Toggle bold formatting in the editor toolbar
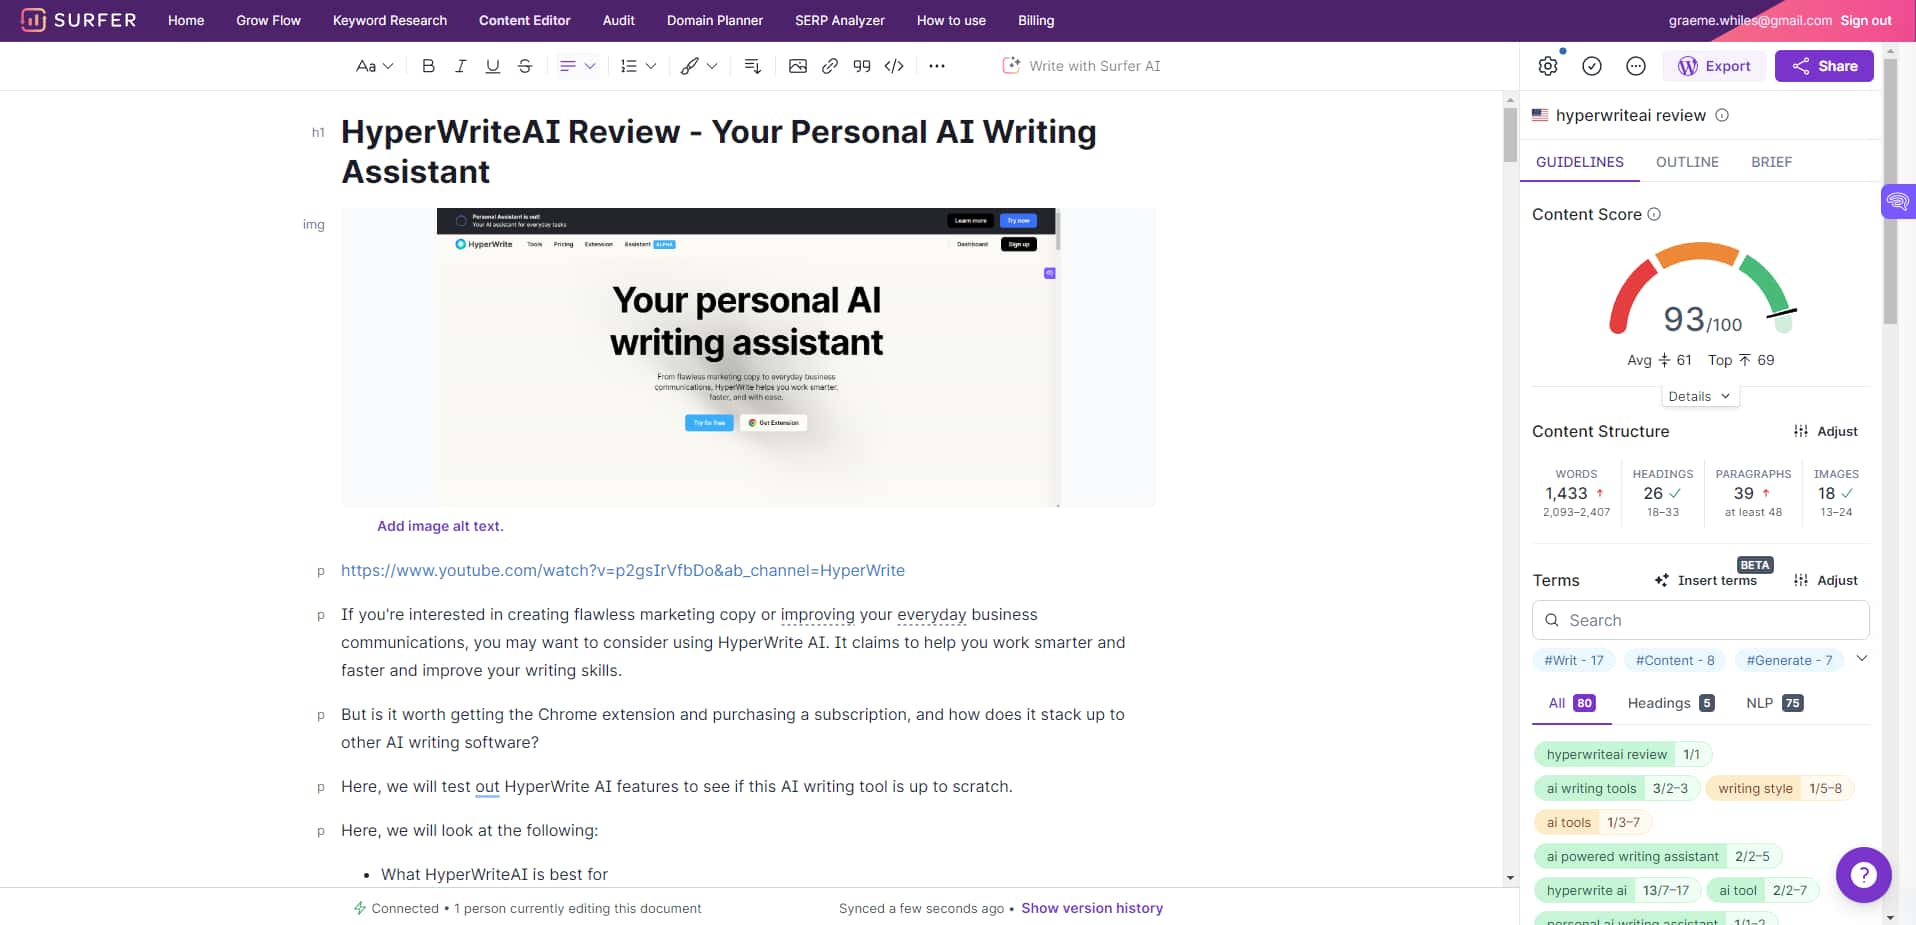The width and height of the screenshot is (1916, 925). click(428, 65)
